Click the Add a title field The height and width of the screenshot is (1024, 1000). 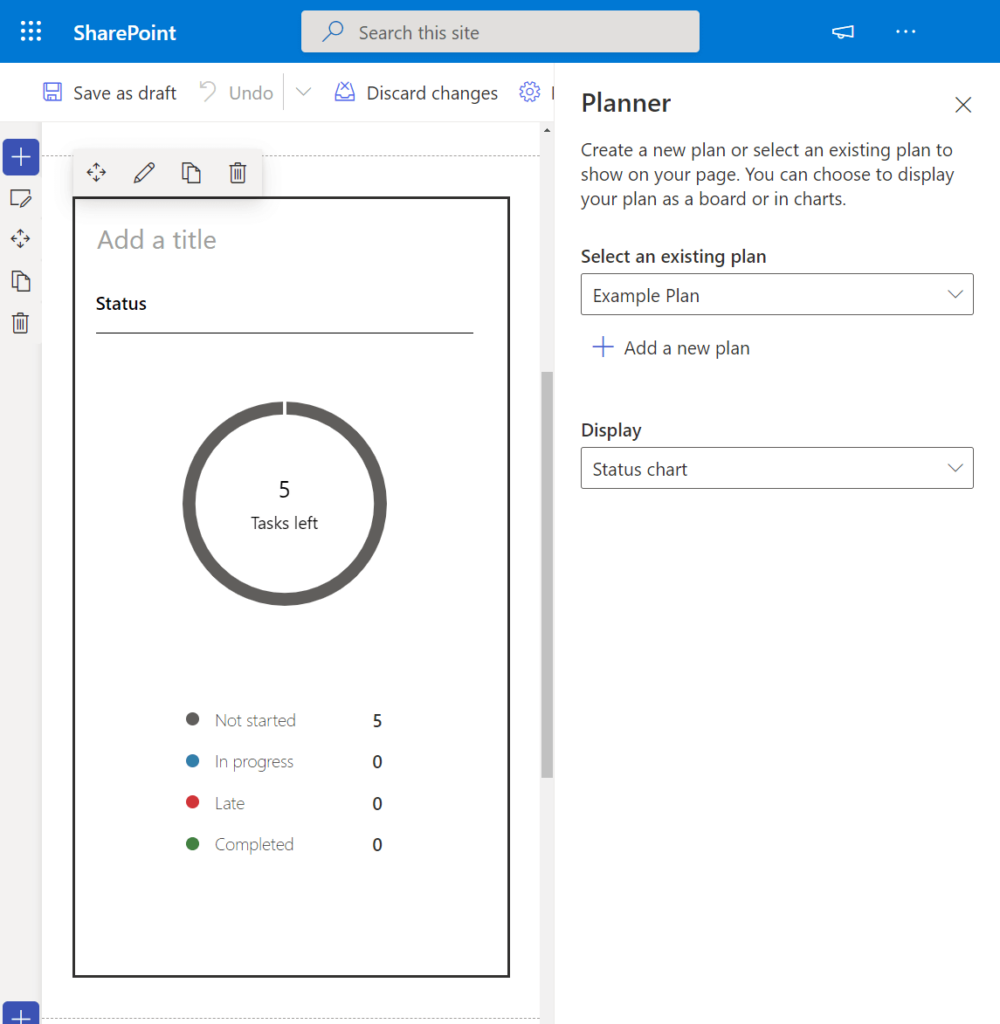point(157,240)
